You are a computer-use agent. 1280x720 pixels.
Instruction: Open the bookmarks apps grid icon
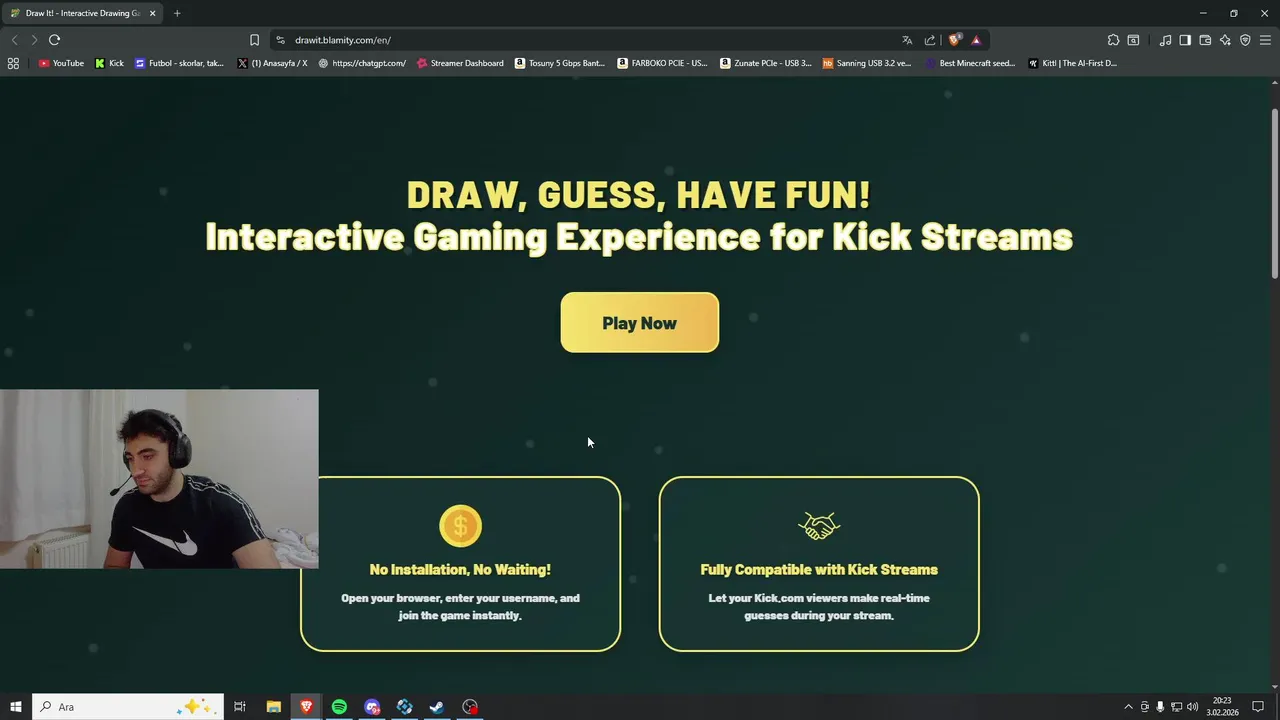pyautogui.click(x=13, y=63)
